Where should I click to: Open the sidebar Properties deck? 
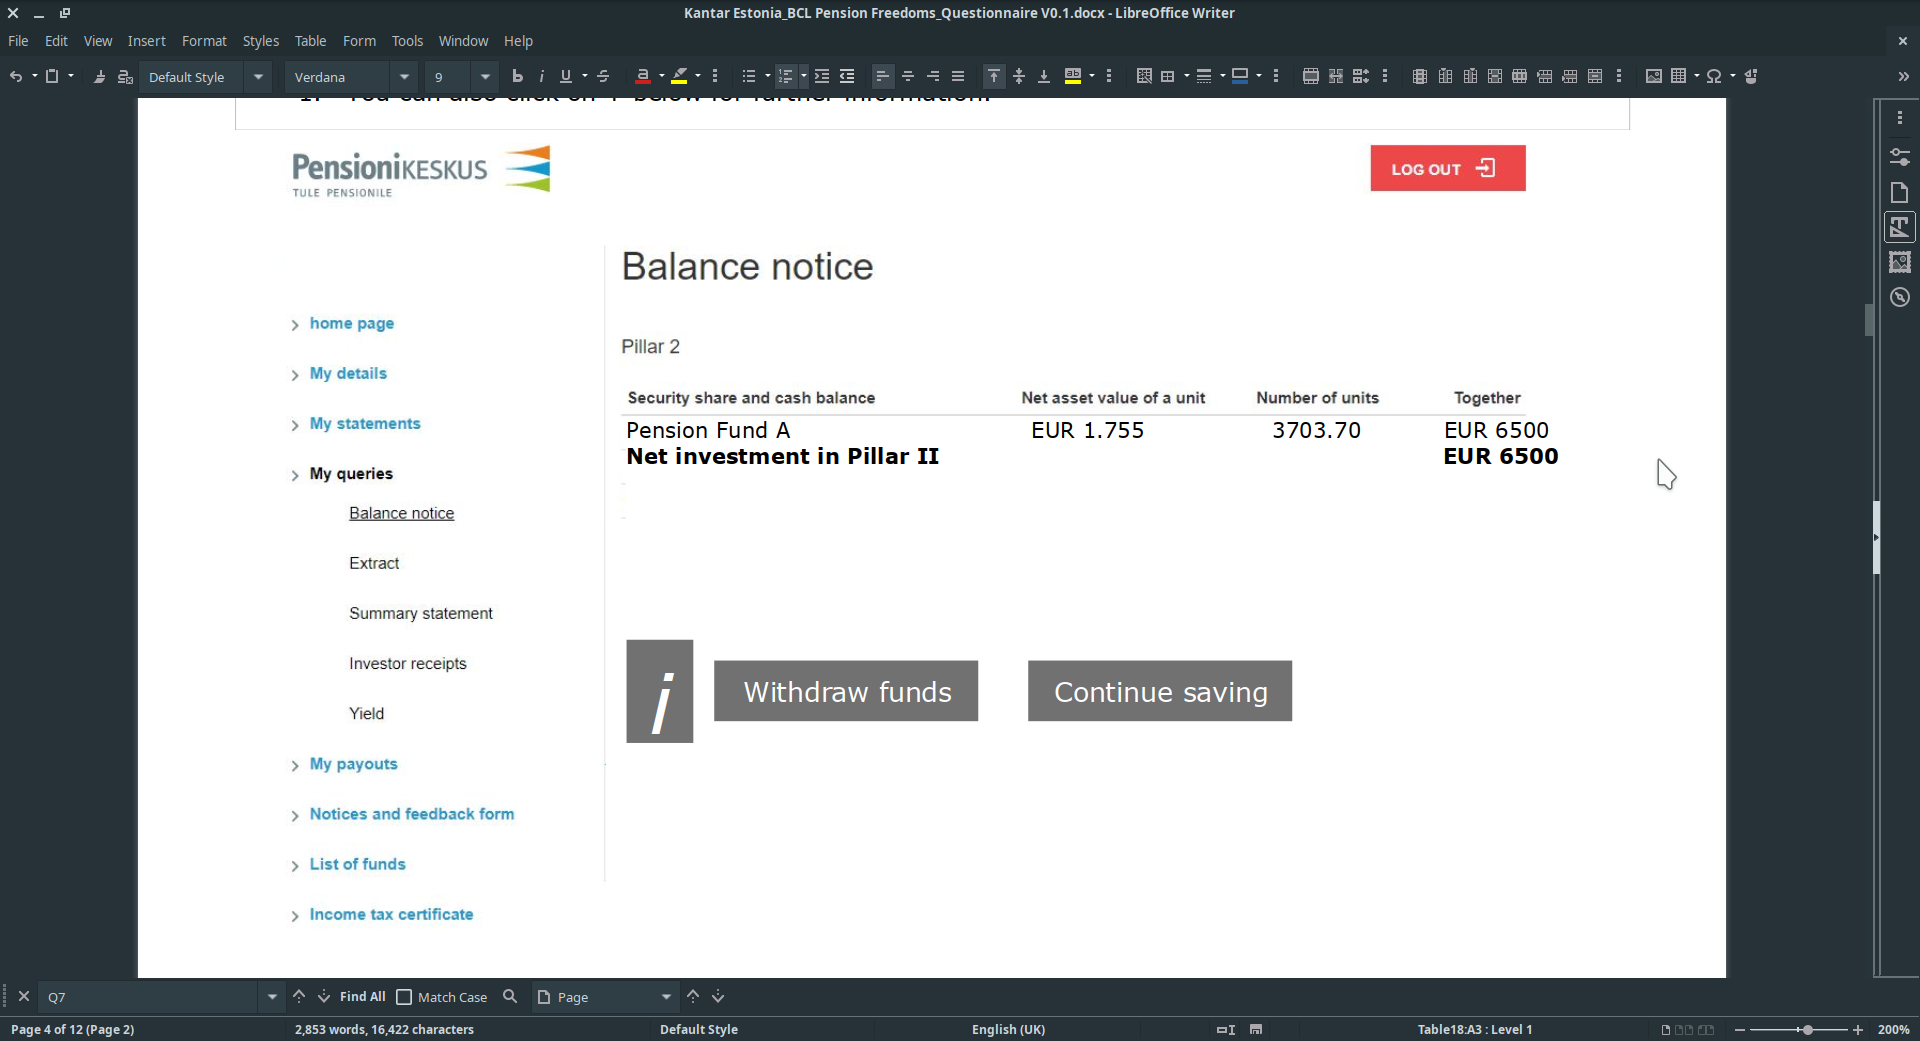click(1900, 157)
